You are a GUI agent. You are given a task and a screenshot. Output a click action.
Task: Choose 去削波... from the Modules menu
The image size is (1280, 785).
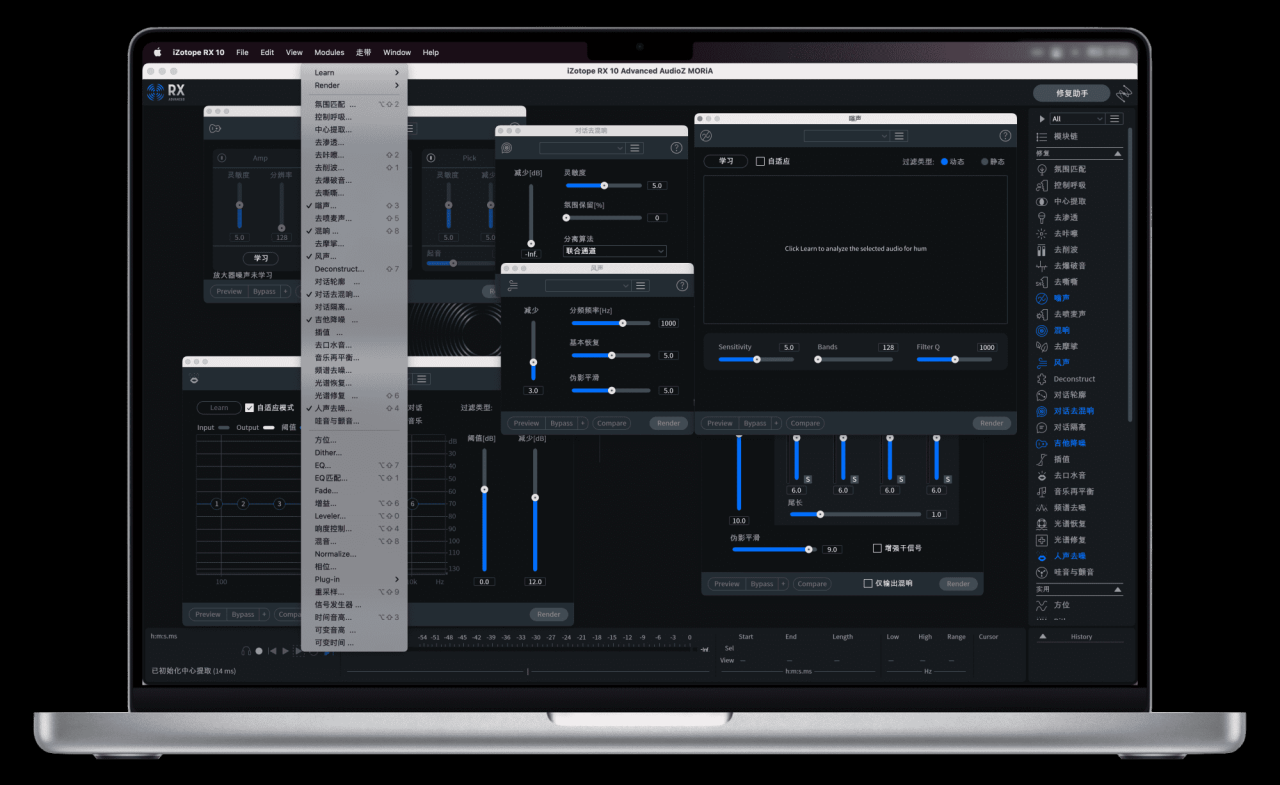[x=354, y=167]
